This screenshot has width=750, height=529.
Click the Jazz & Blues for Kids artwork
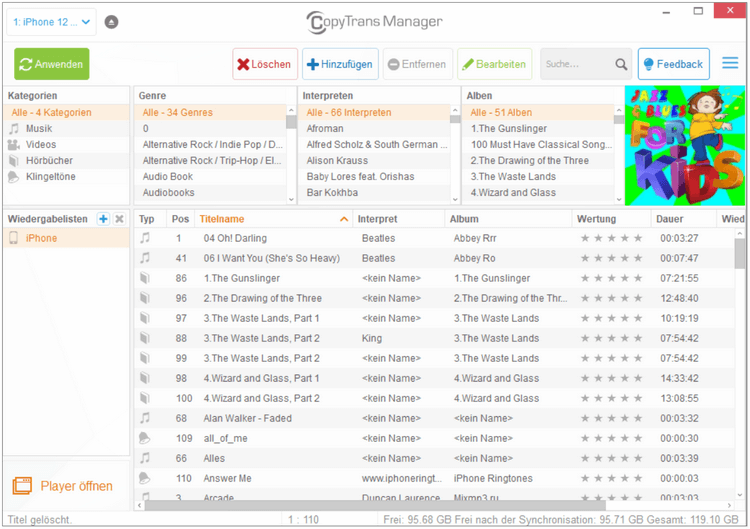coord(685,145)
